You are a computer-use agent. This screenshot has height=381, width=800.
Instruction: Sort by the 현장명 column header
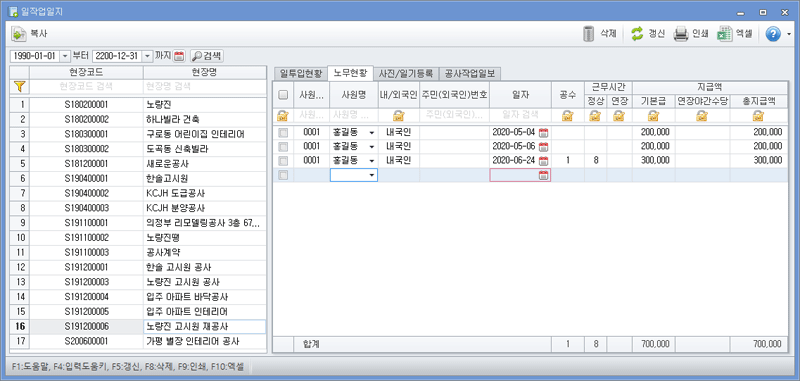click(205, 72)
